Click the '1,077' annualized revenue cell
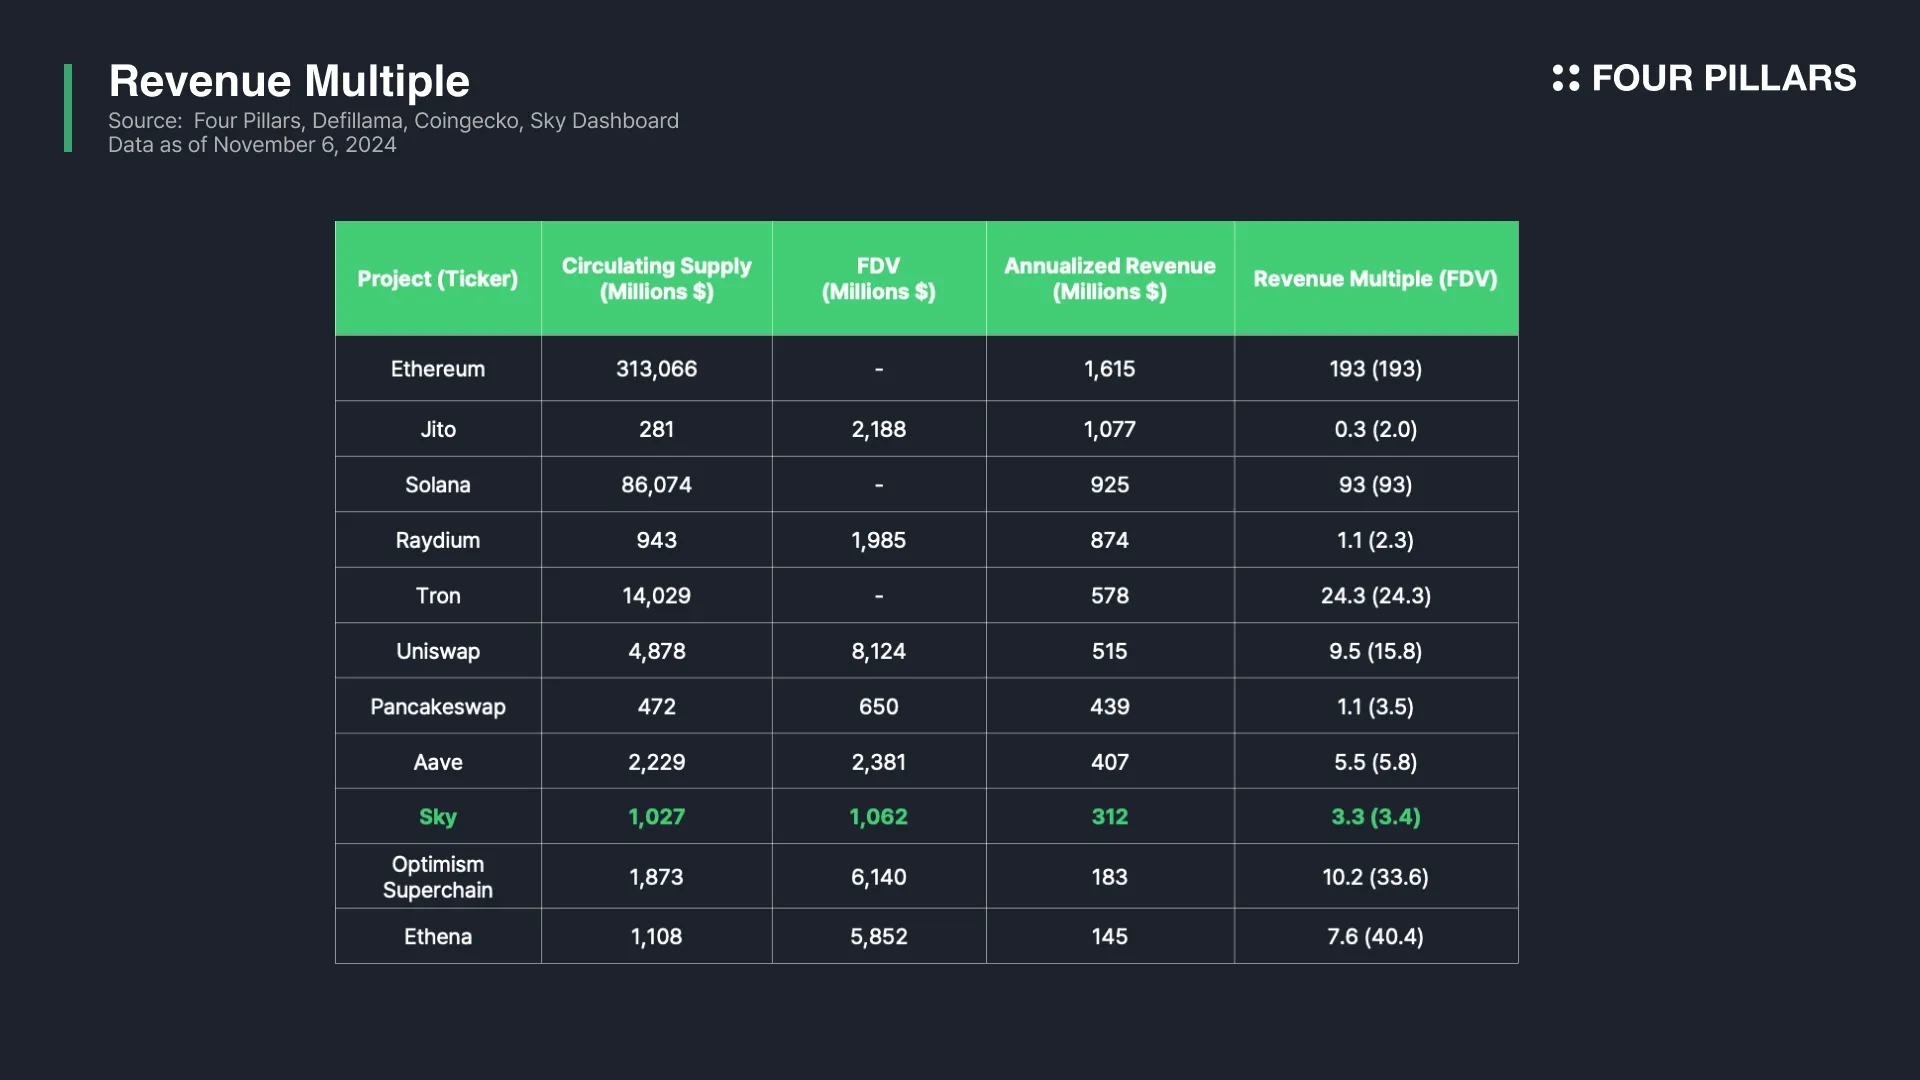1920x1080 pixels. click(1110, 429)
